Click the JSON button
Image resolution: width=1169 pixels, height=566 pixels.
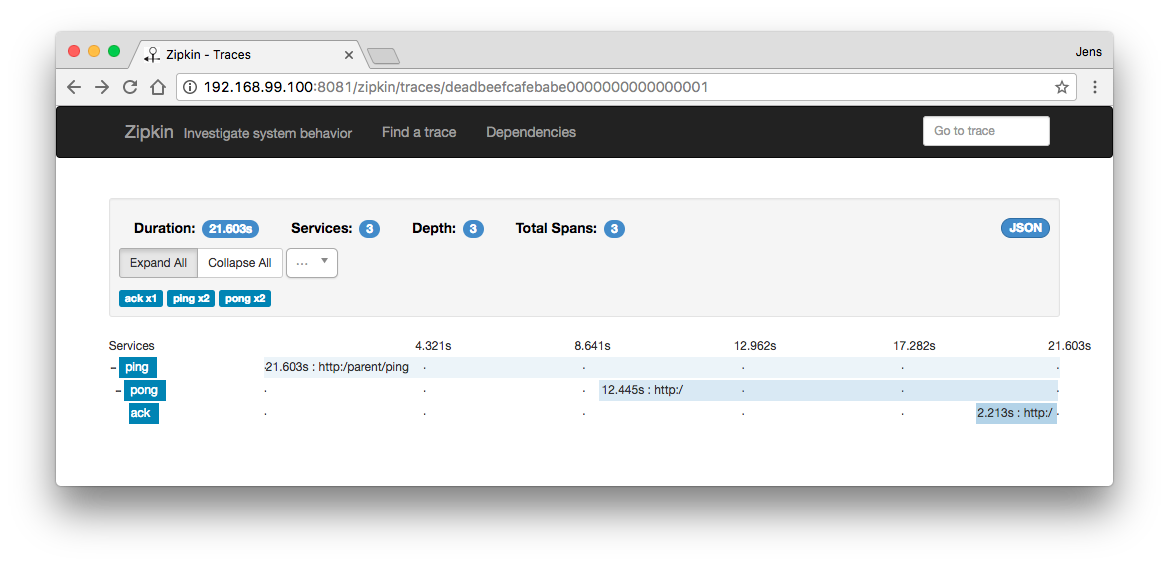pyautogui.click(x=1025, y=228)
